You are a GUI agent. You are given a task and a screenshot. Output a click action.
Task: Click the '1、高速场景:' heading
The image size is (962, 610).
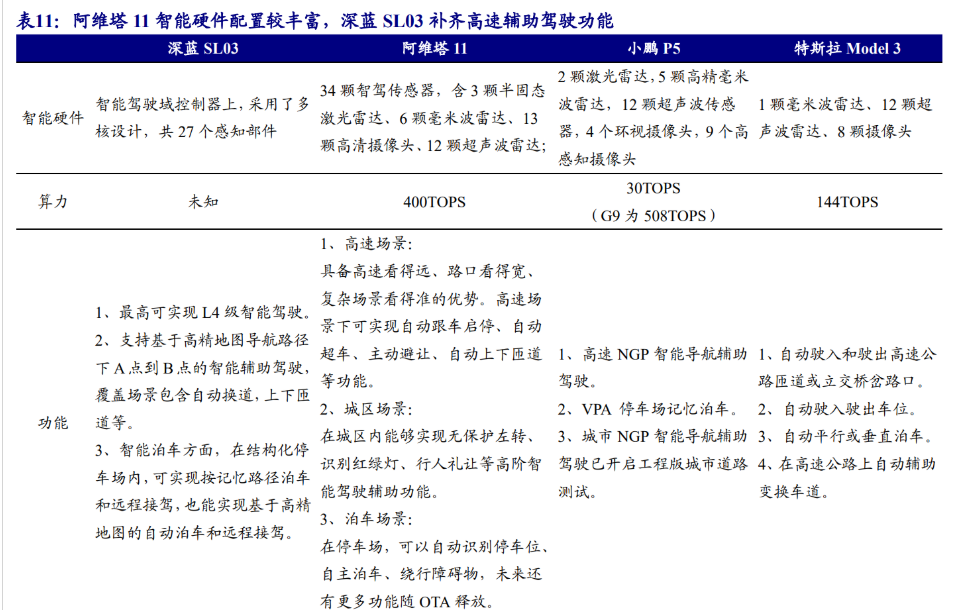(x=366, y=244)
